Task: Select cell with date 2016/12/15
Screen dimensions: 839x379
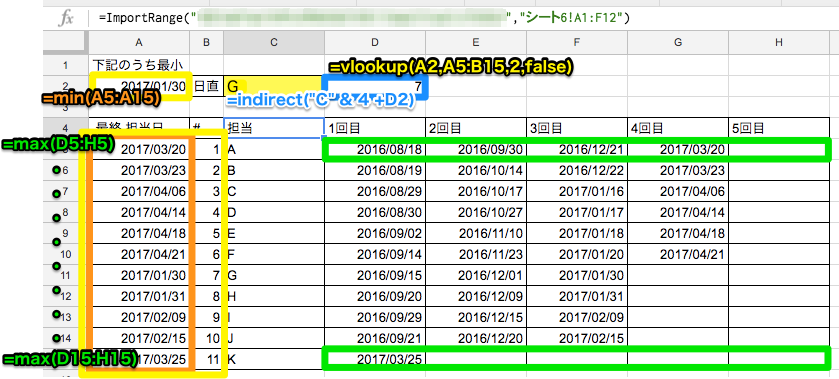Action: pyautogui.click(x=476, y=317)
